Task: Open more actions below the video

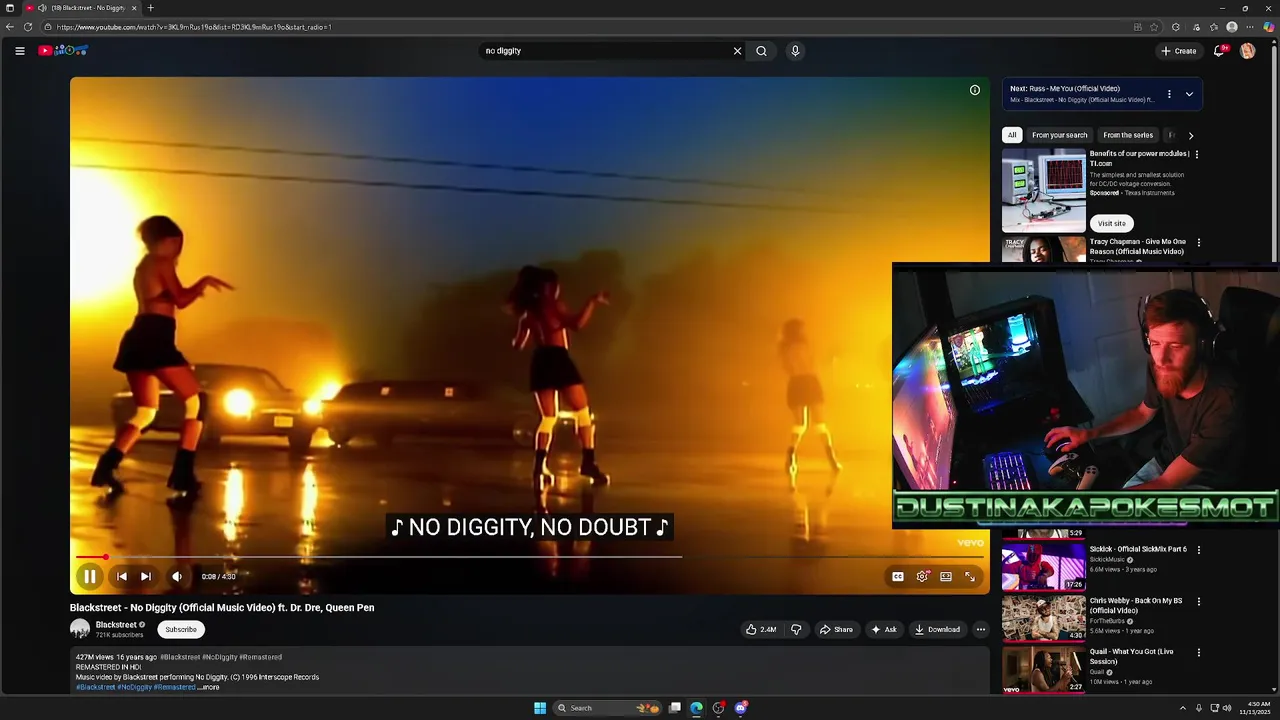Action: [x=981, y=629]
